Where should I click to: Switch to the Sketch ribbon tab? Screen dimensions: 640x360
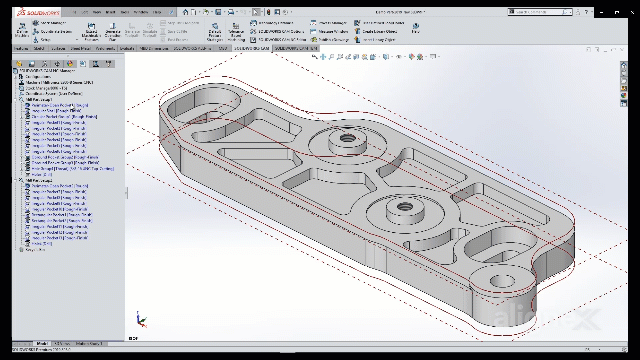(39, 48)
